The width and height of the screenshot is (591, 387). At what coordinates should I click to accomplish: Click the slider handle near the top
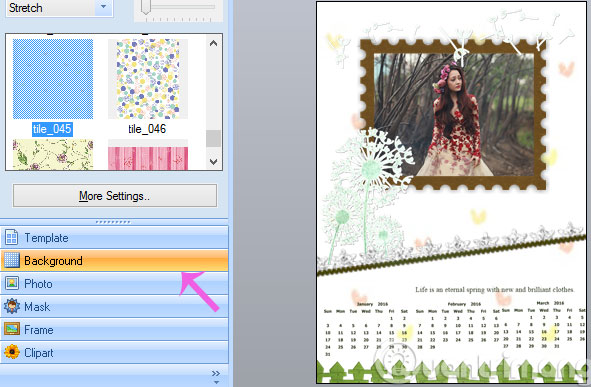[145, 7]
